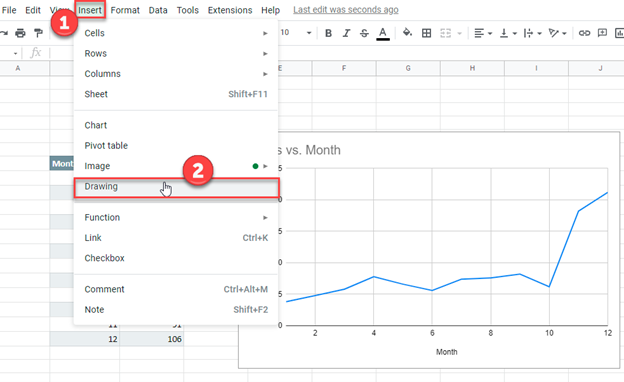
Task: Select column J header
Action: pos(597,68)
